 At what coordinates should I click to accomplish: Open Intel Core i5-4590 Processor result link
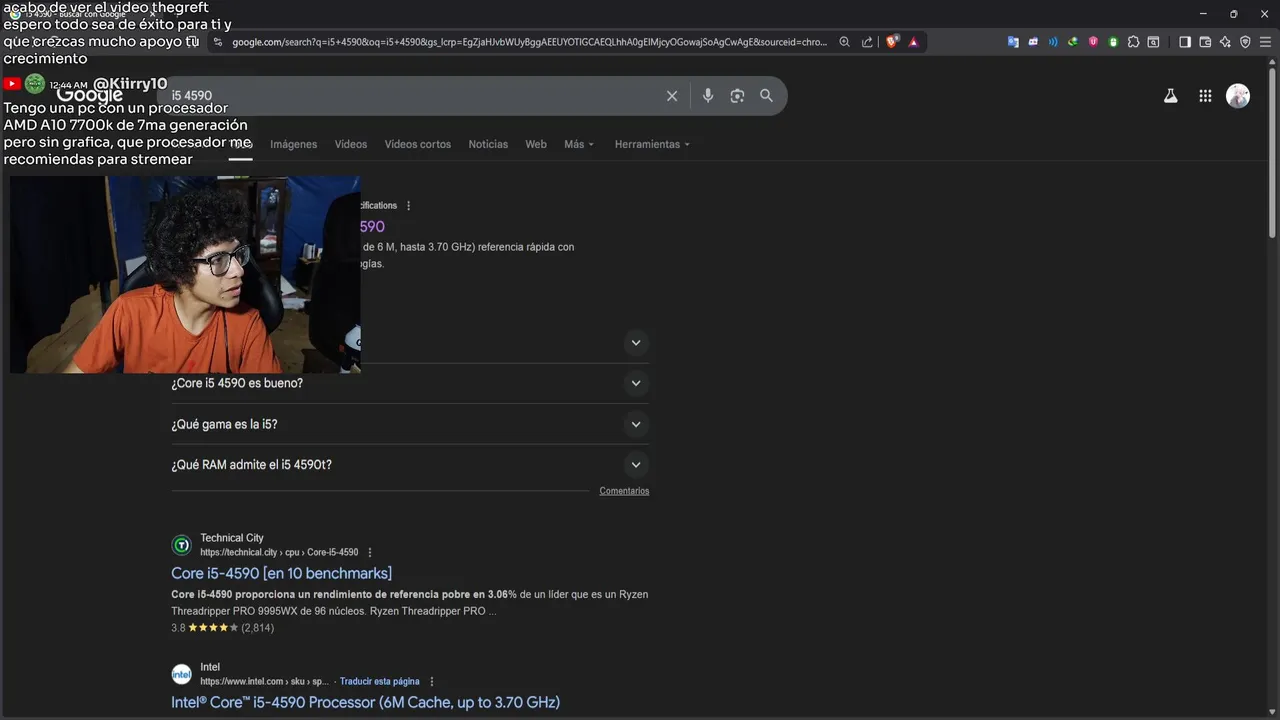point(365,703)
